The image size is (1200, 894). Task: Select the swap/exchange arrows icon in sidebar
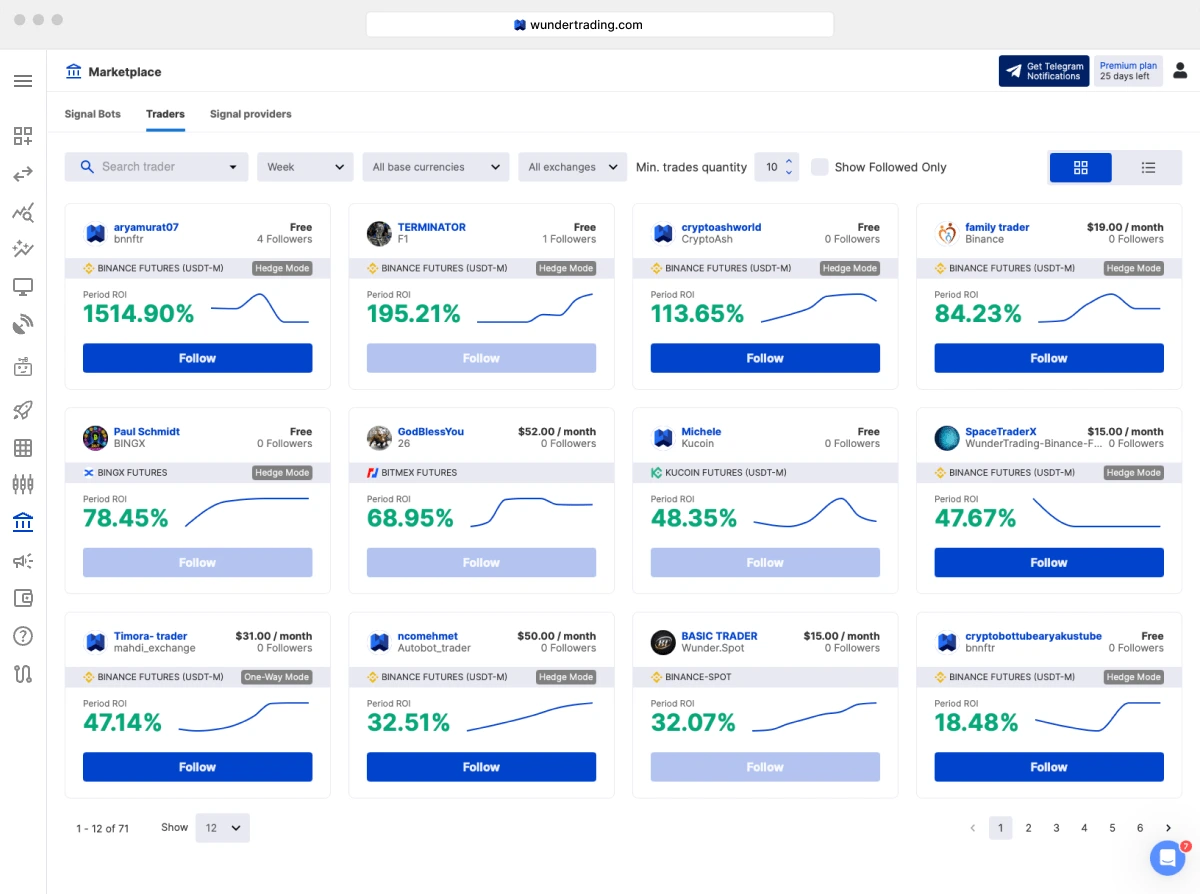[23, 174]
